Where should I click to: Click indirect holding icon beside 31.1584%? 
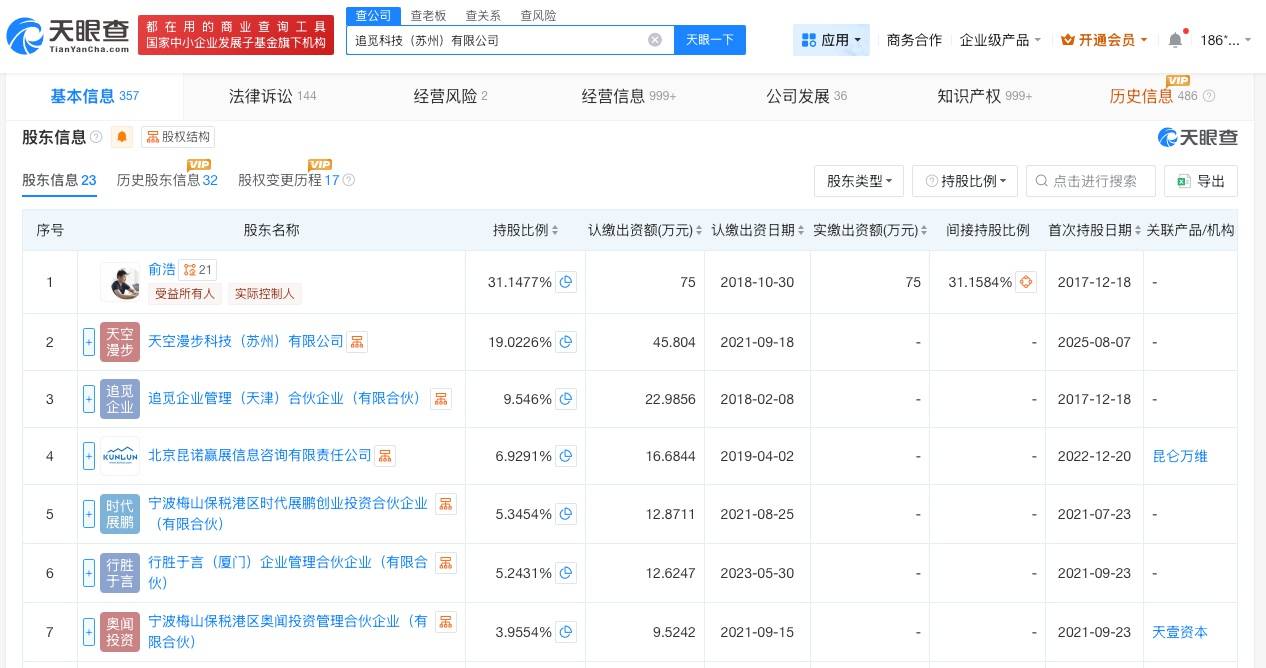point(1026,282)
